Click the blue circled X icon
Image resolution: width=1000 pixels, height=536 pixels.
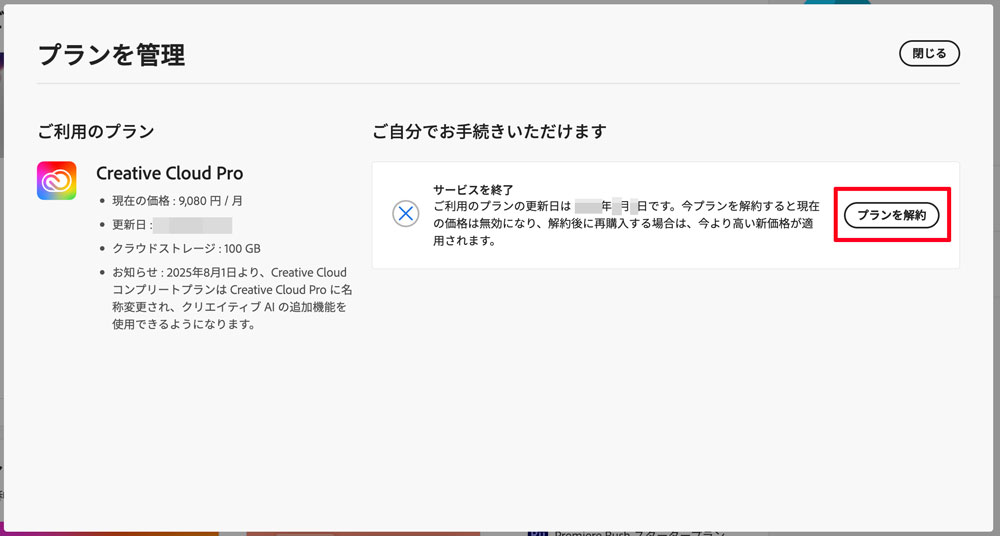[x=405, y=214]
